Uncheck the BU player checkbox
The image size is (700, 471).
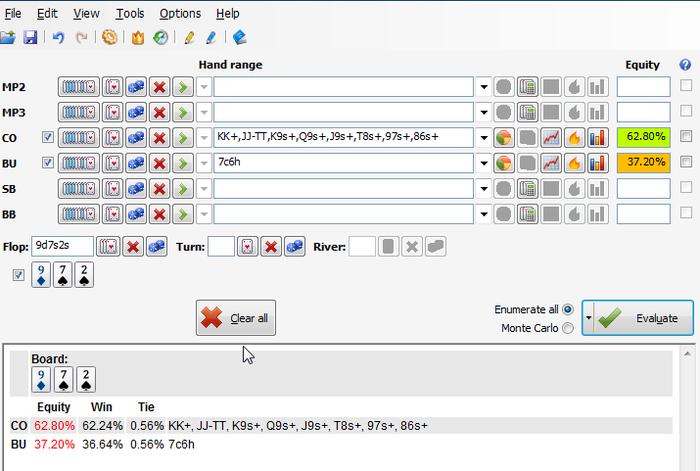click(x=48, y=163)
